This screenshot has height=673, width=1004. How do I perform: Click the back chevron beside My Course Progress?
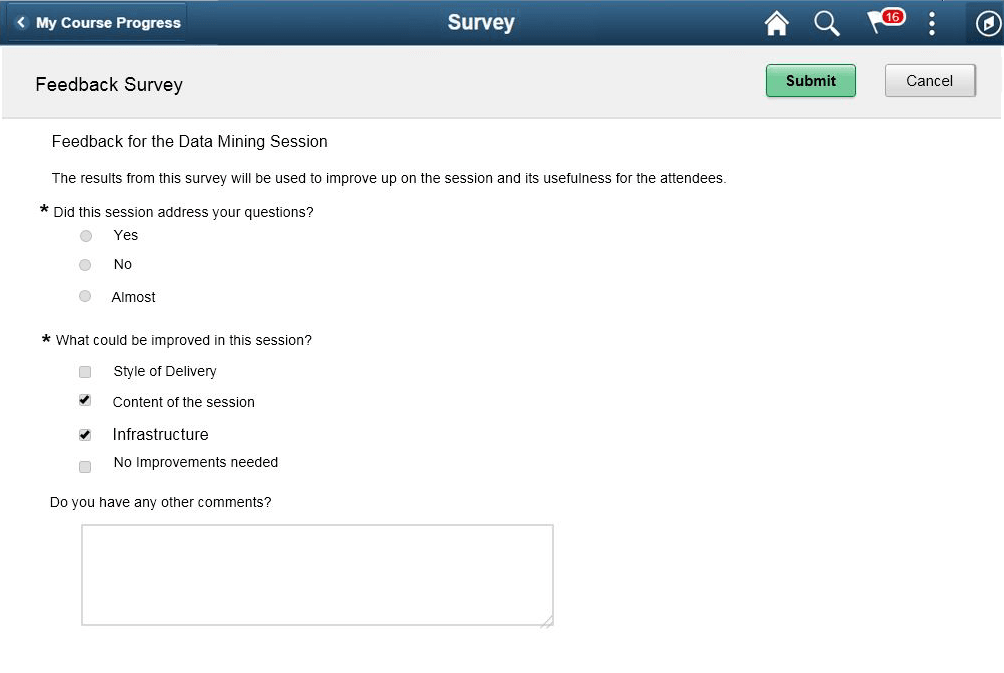[20, 21]
